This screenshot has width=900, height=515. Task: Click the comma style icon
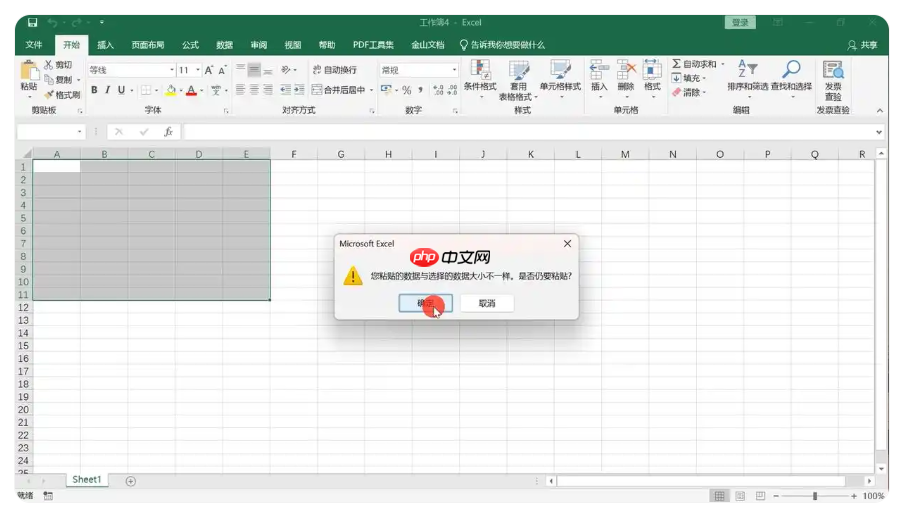[x=421, y=90]
